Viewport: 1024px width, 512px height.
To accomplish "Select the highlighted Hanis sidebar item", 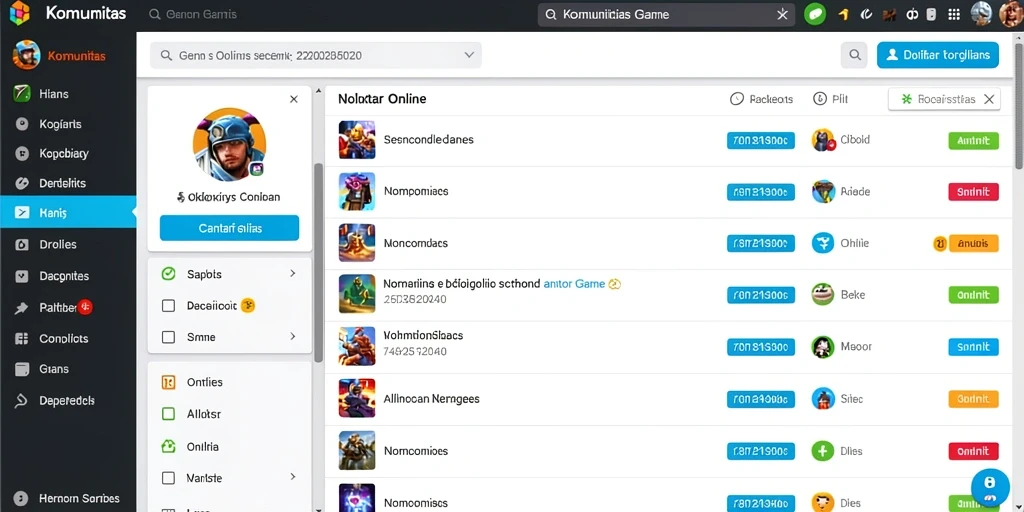I will [68, 212].
